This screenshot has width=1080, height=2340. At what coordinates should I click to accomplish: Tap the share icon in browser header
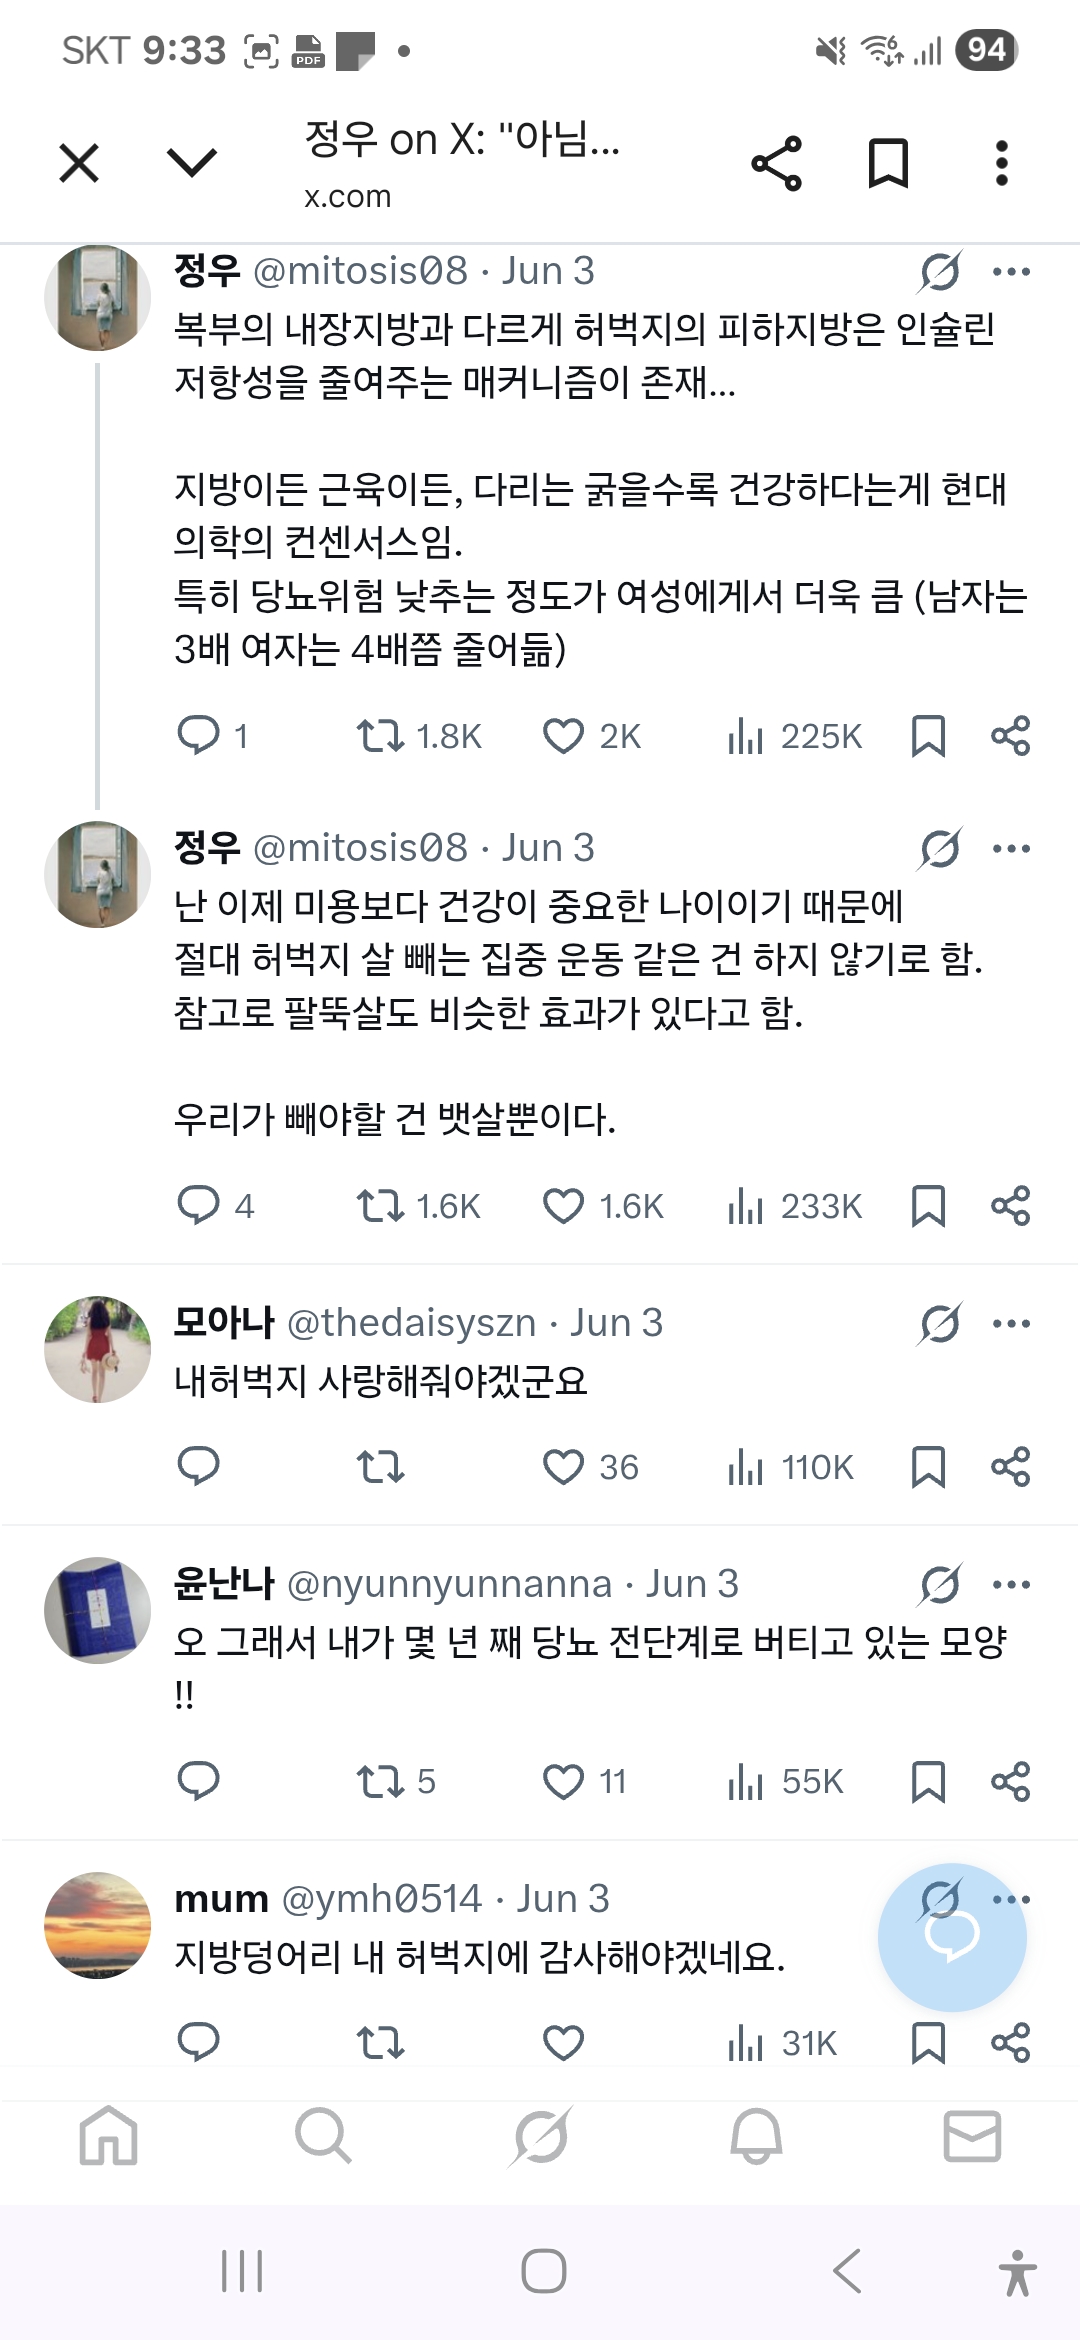[x=777, y=164]
